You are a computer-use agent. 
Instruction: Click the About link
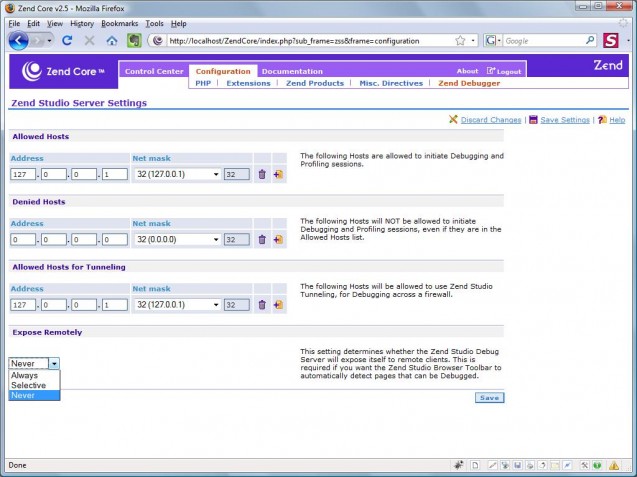[468, 71]
